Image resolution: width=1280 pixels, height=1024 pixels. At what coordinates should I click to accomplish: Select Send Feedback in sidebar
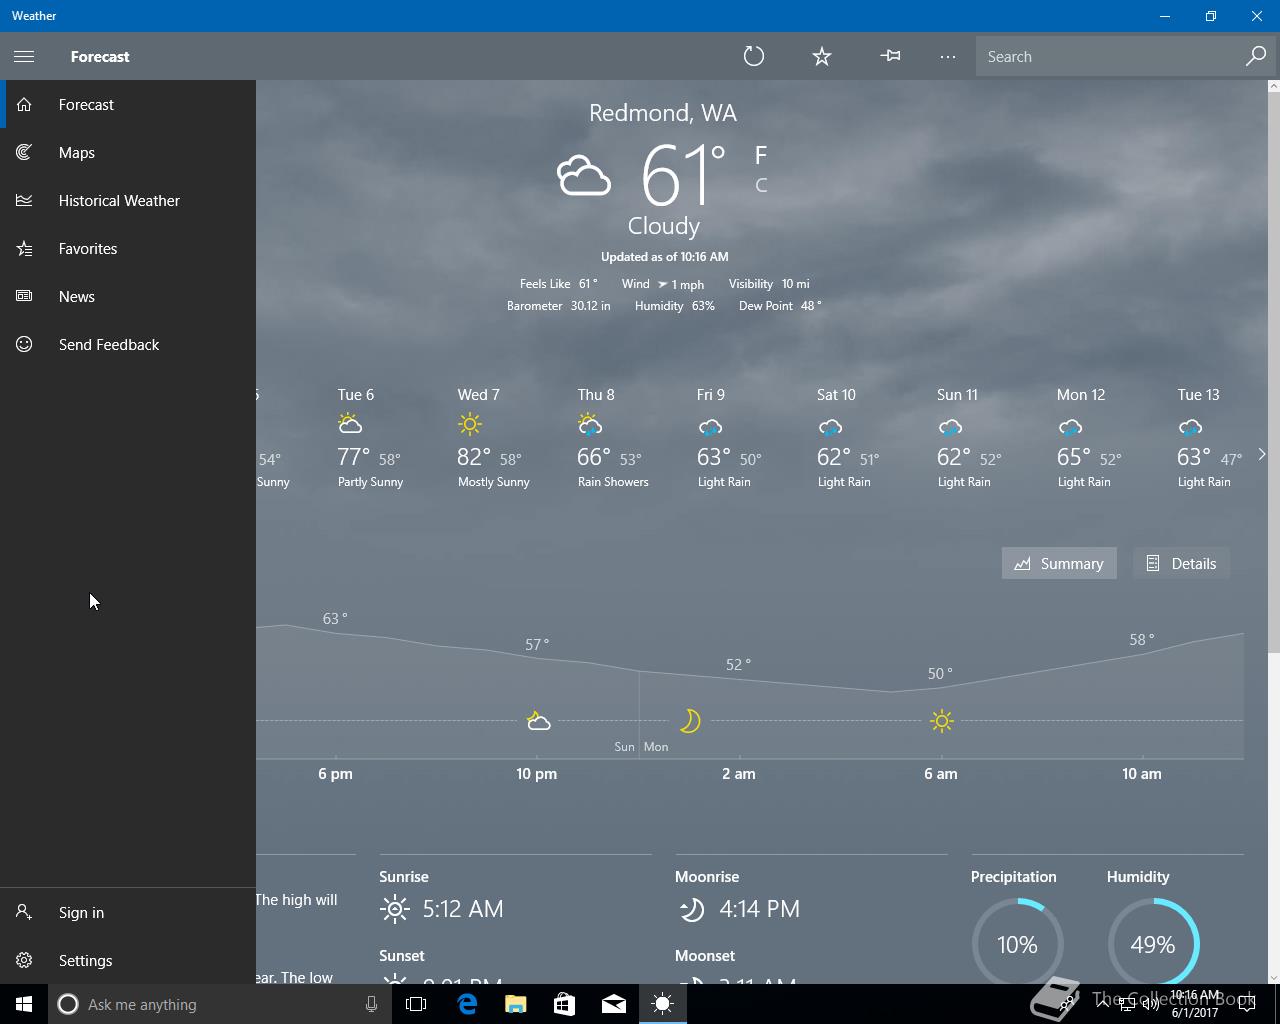(128, 344)
